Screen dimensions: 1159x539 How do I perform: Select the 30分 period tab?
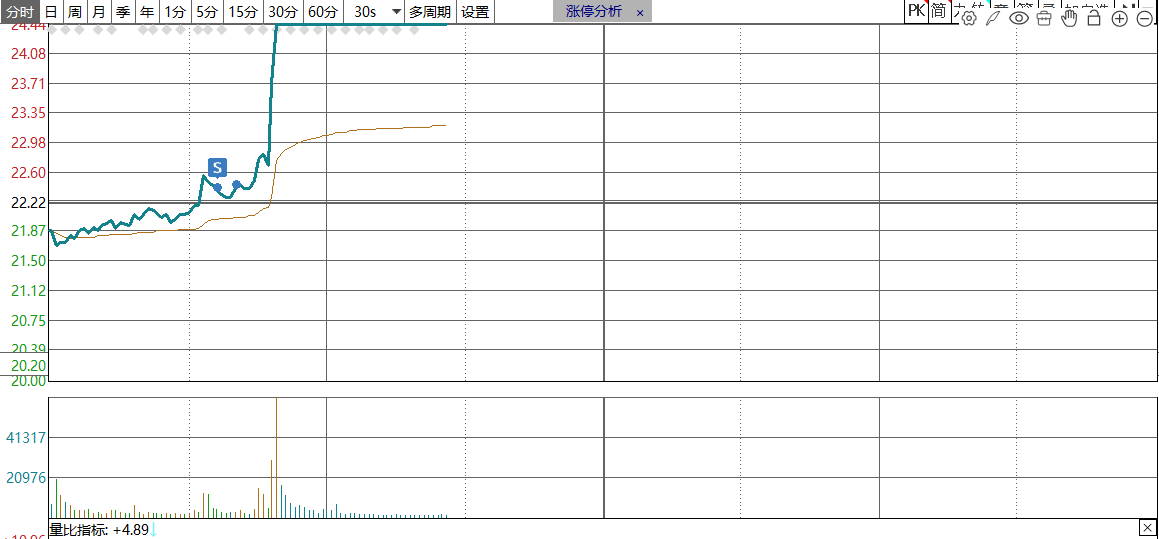pos(283,12)
